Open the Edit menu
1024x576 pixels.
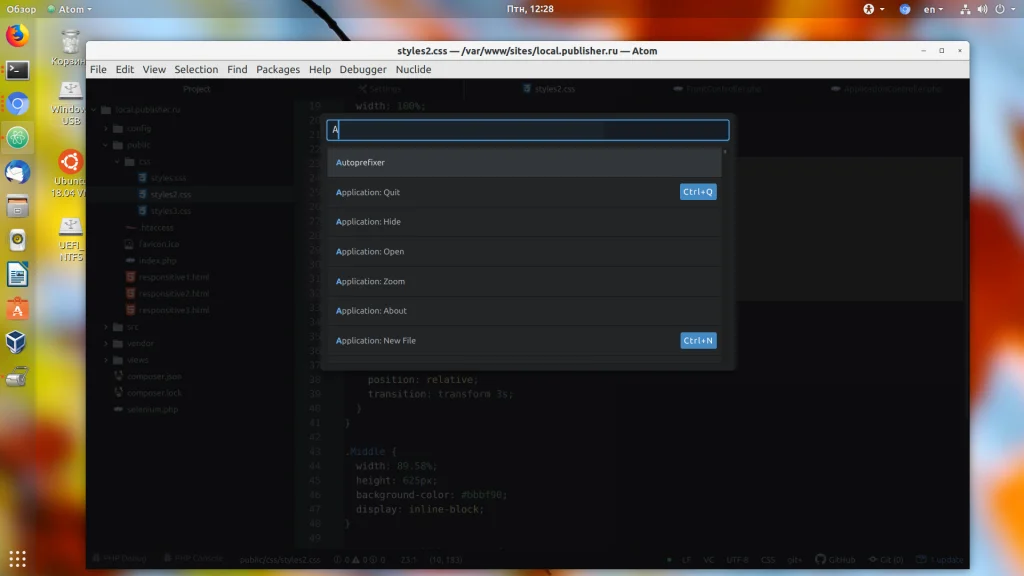coord(125,69)
